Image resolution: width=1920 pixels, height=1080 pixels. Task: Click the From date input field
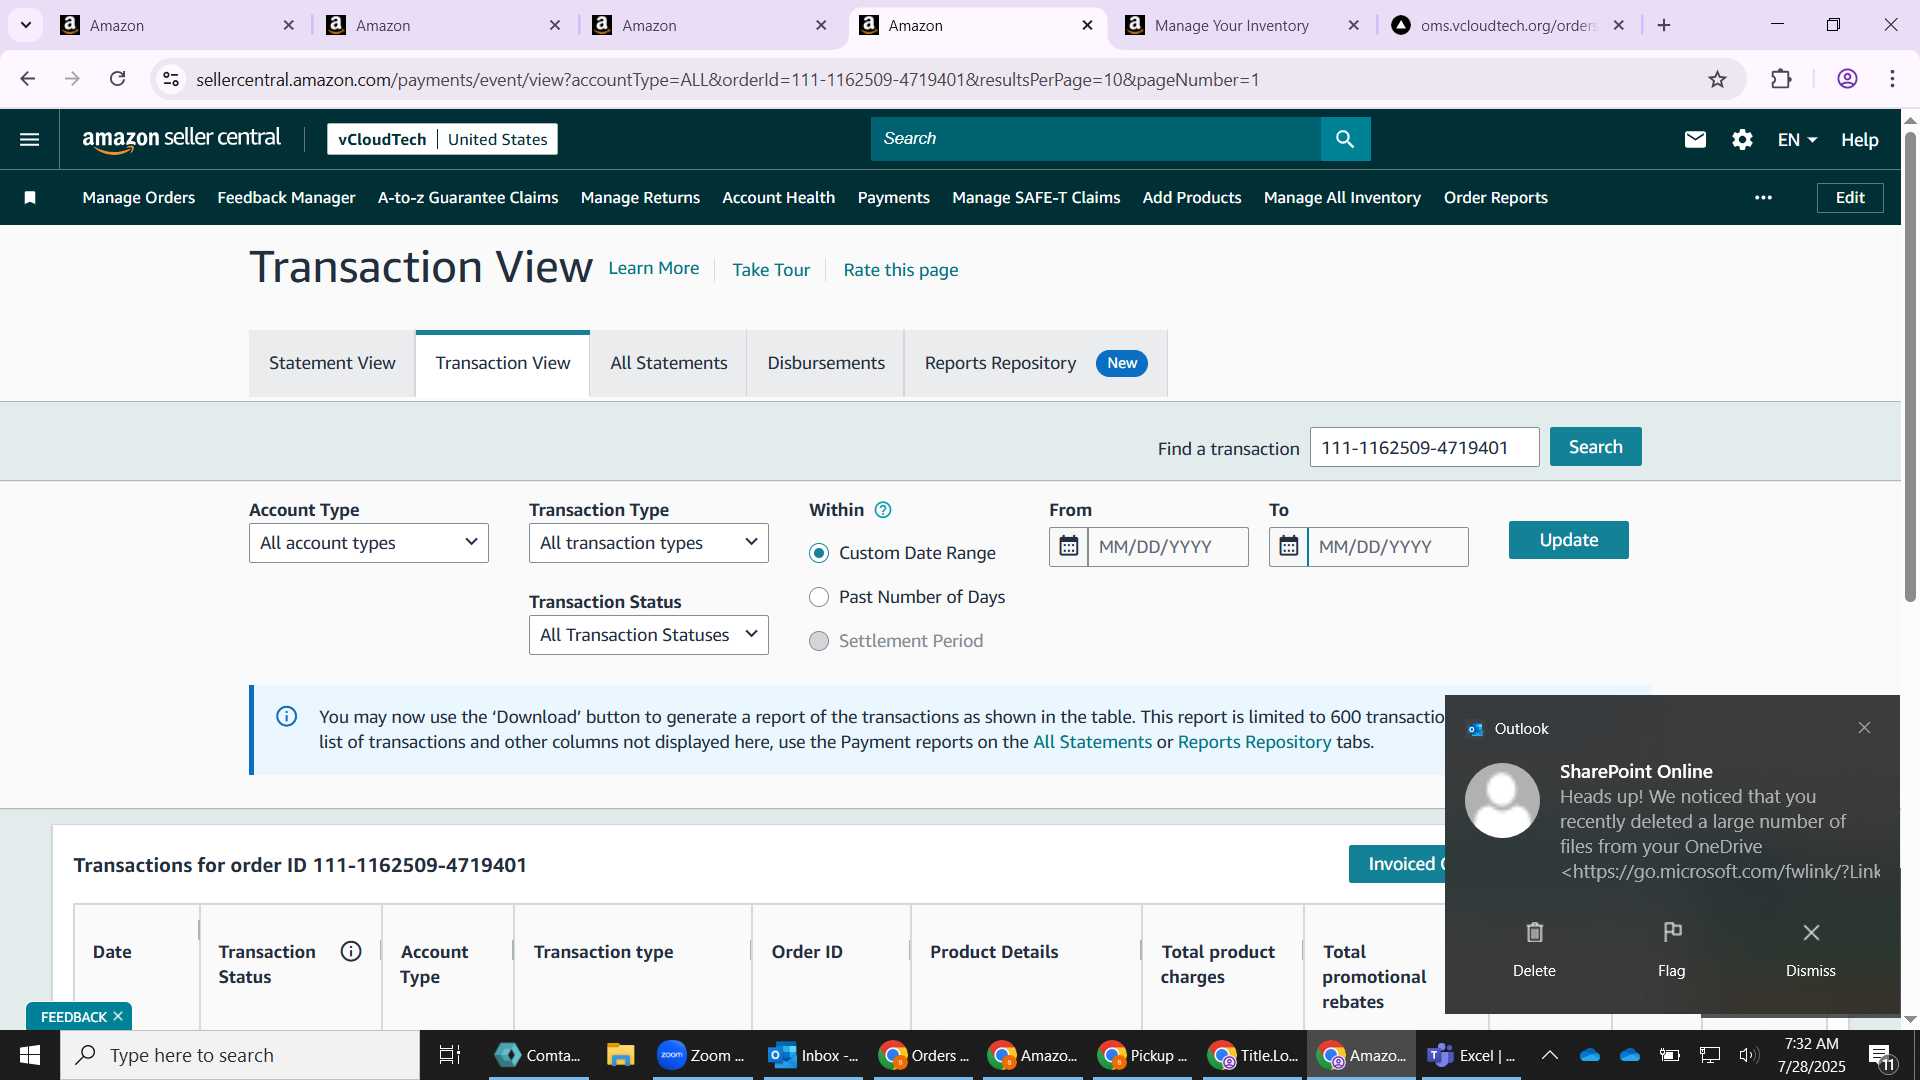coord(1168,547)
